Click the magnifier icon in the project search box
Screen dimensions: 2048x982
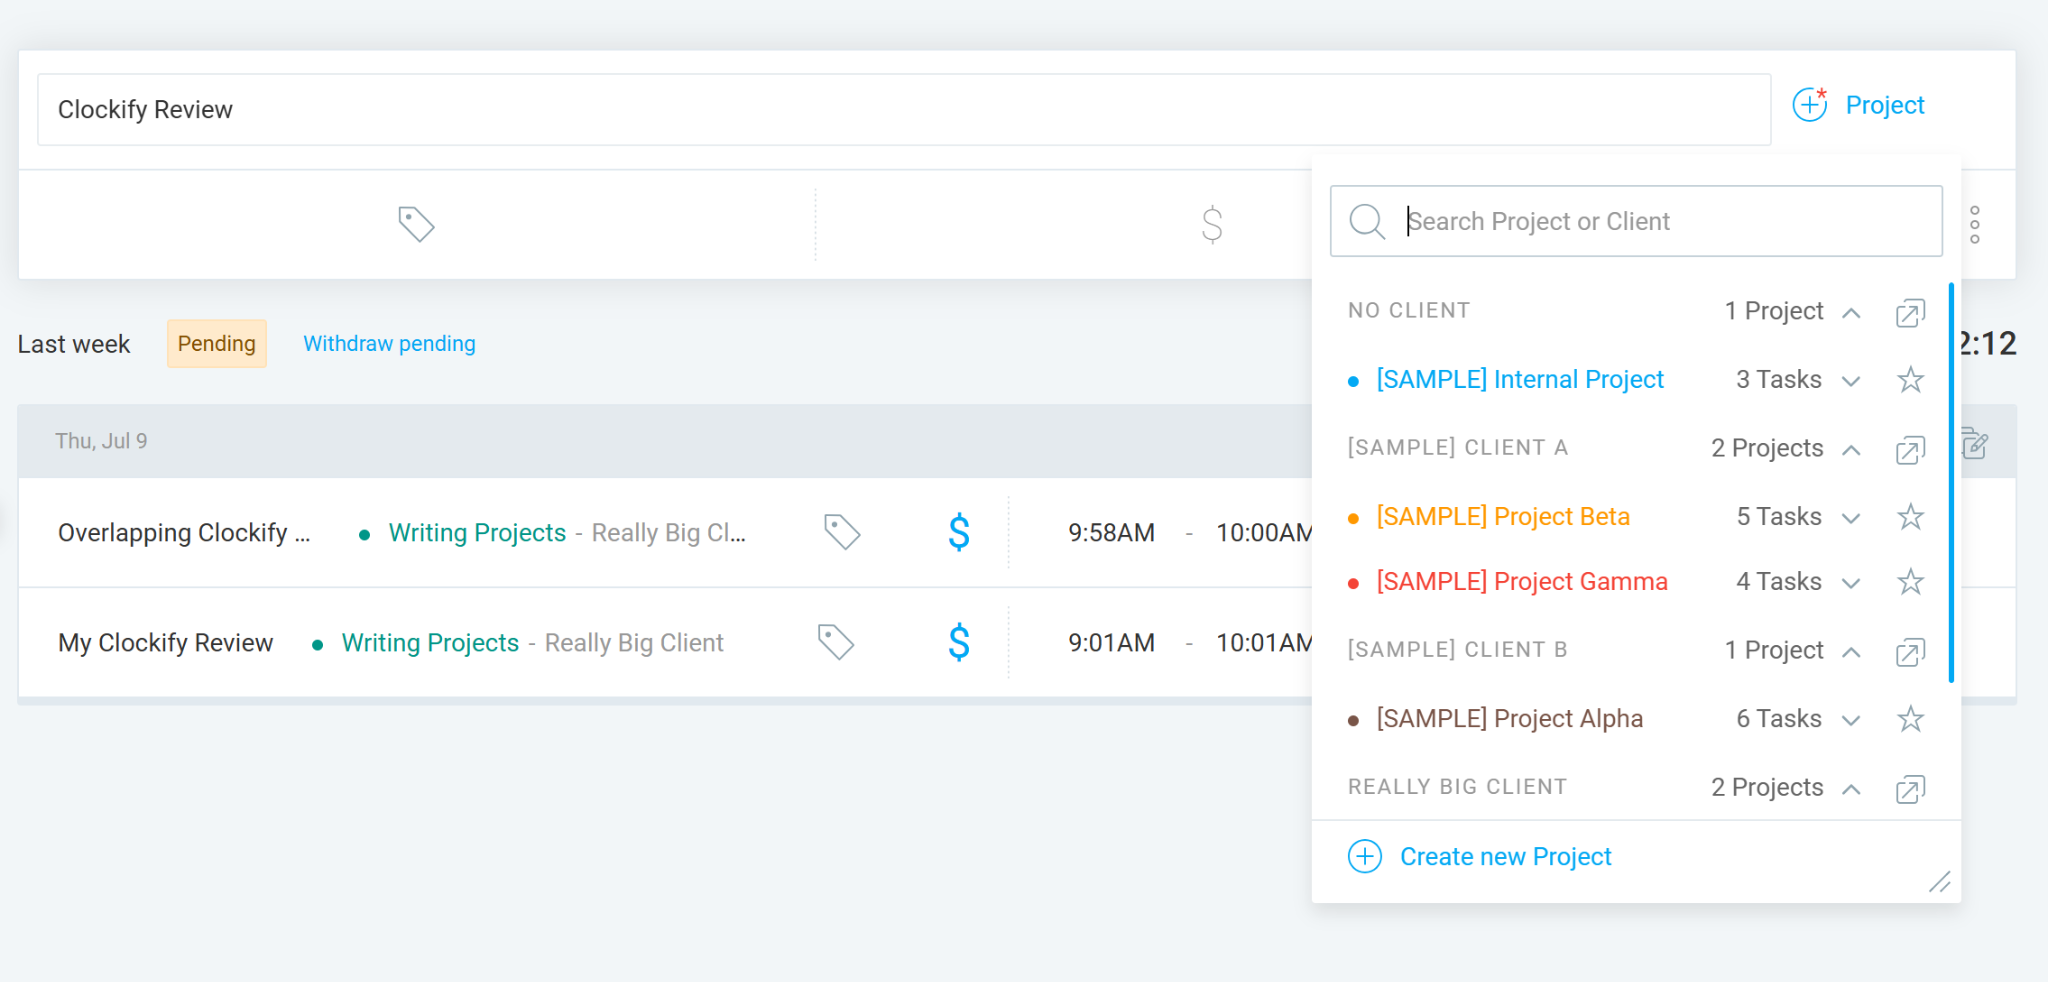[1367, 221]
